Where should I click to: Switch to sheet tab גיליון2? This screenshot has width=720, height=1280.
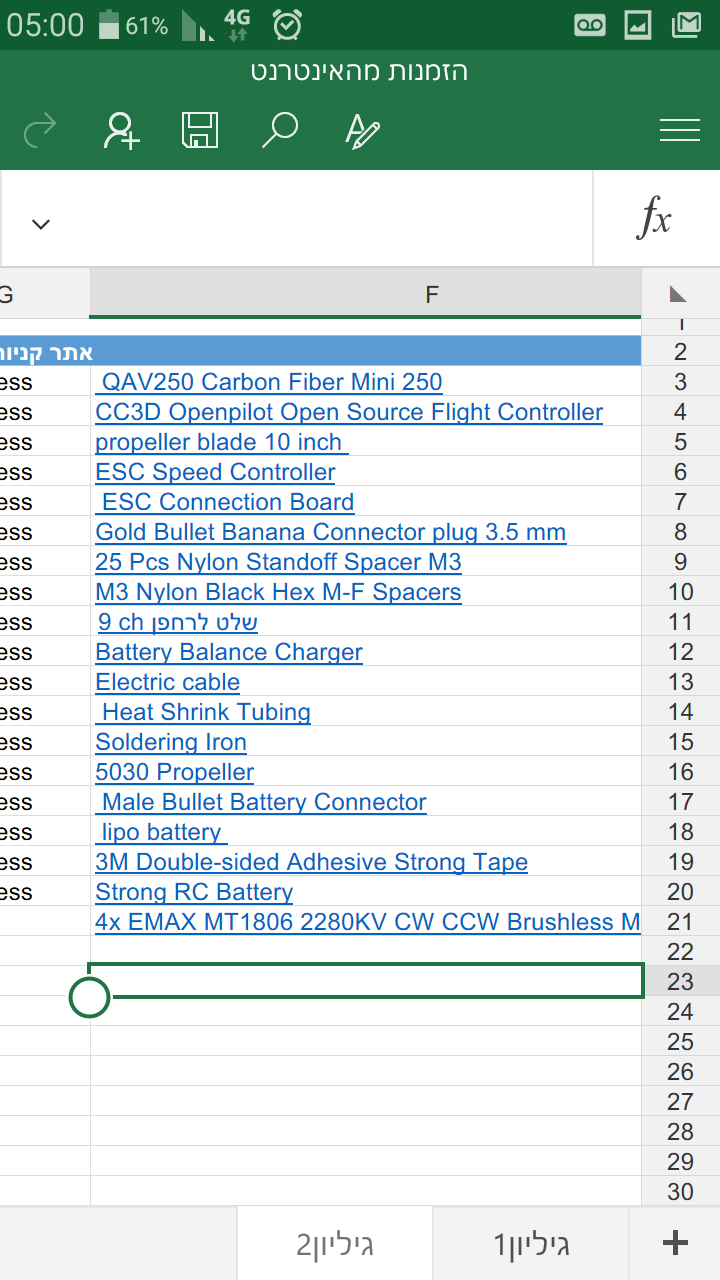(x=335, y=1244)
